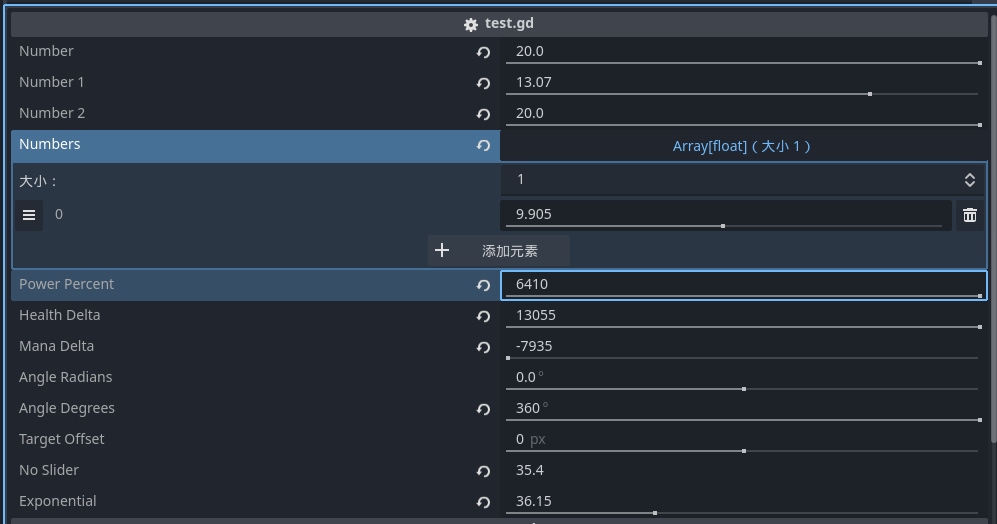Delete array element 0 with trash icon
The width and height of the screenshot is (997, 524).
click(969, 215)
